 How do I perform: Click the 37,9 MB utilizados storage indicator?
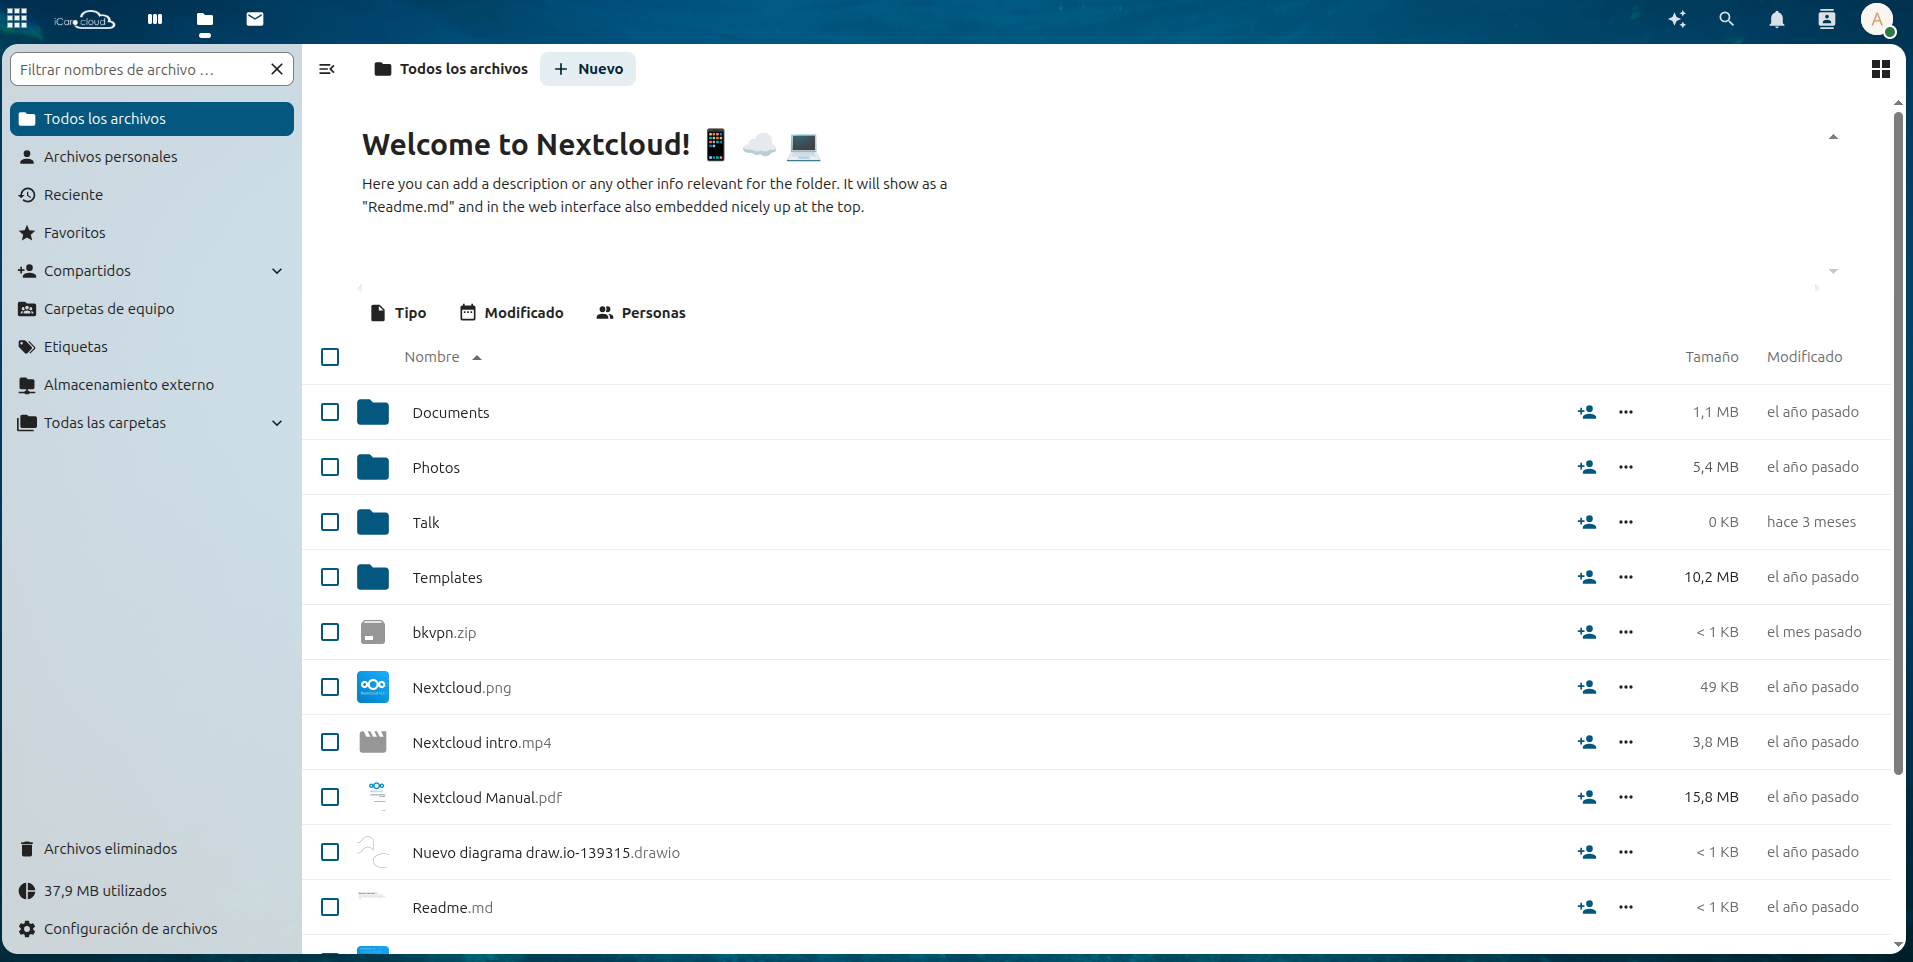pyautogui.click(x=105, y=890)
